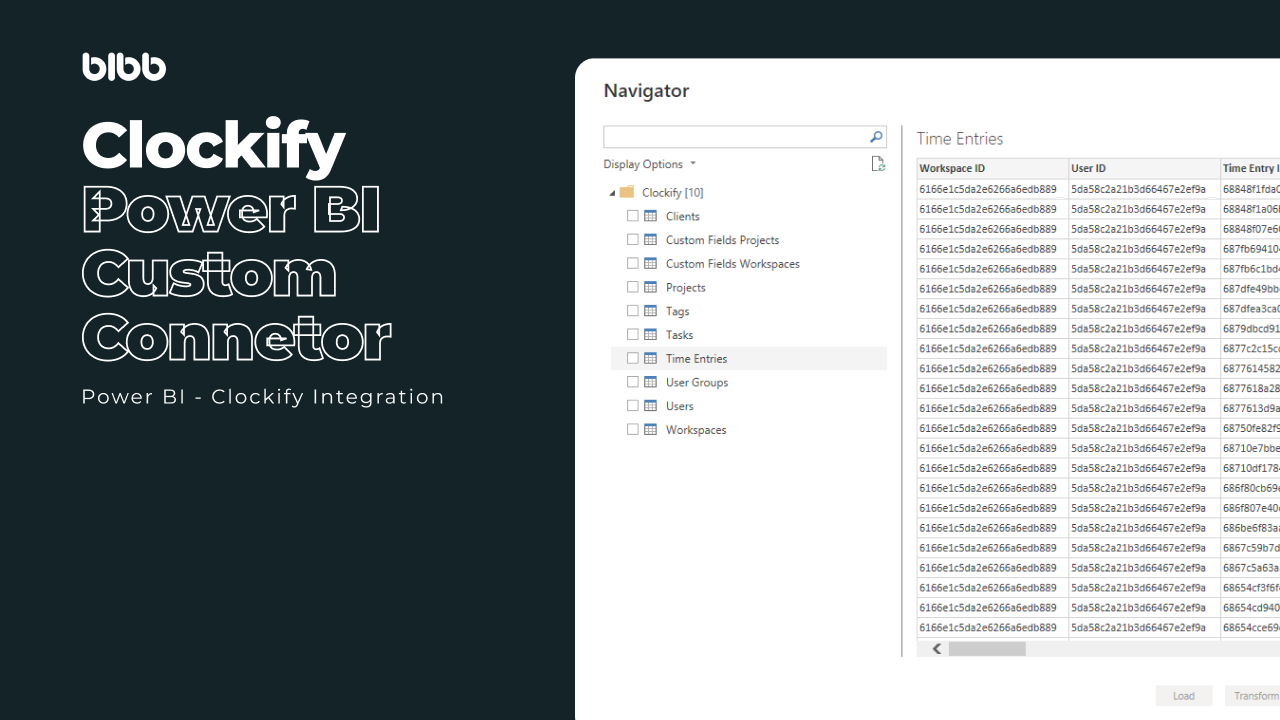Click the table icon next to Tags

650,311
